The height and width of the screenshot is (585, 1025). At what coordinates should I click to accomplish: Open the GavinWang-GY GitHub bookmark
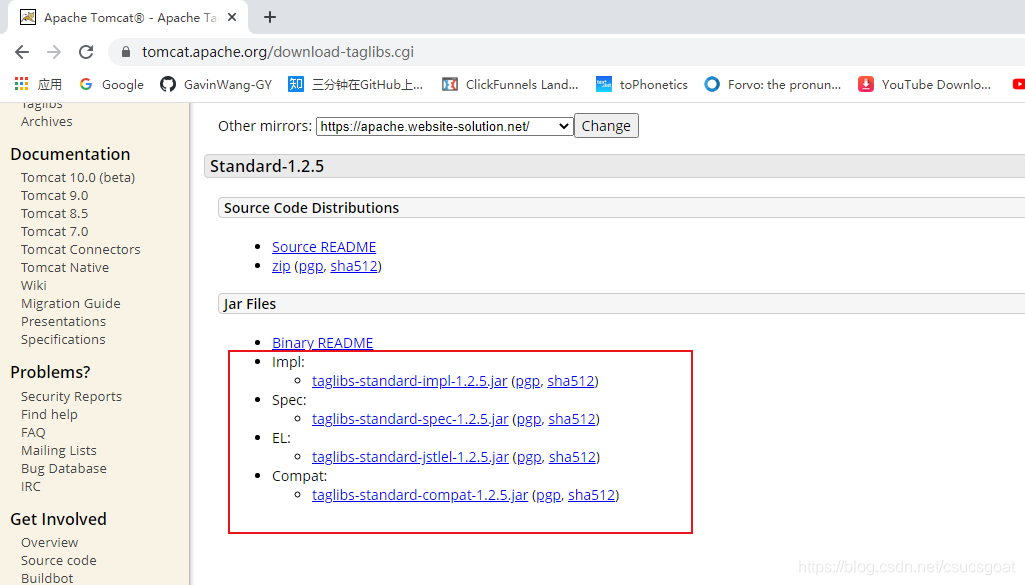(216, 84)
